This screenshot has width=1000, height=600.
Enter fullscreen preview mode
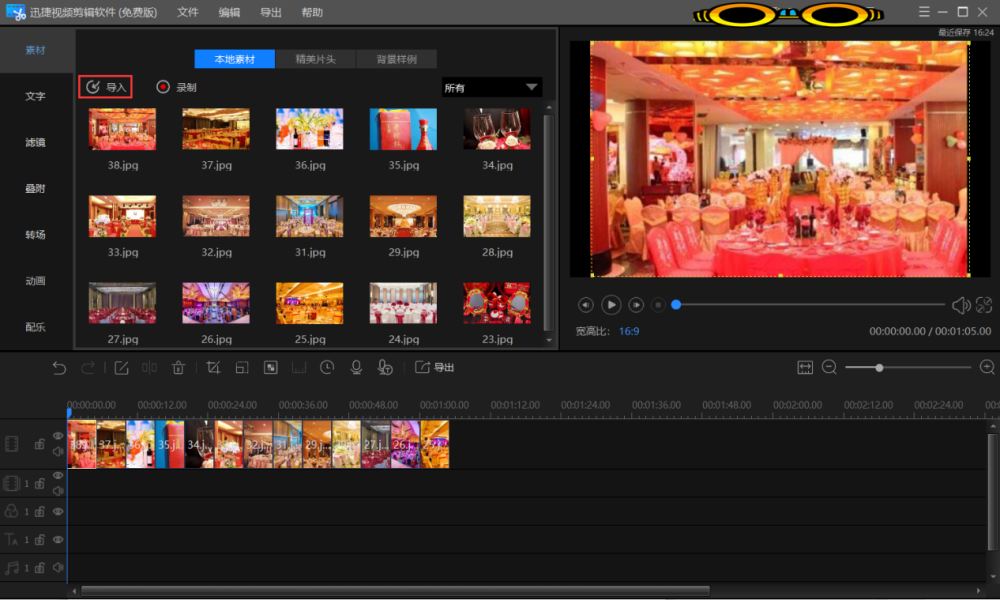pos(984,305)
